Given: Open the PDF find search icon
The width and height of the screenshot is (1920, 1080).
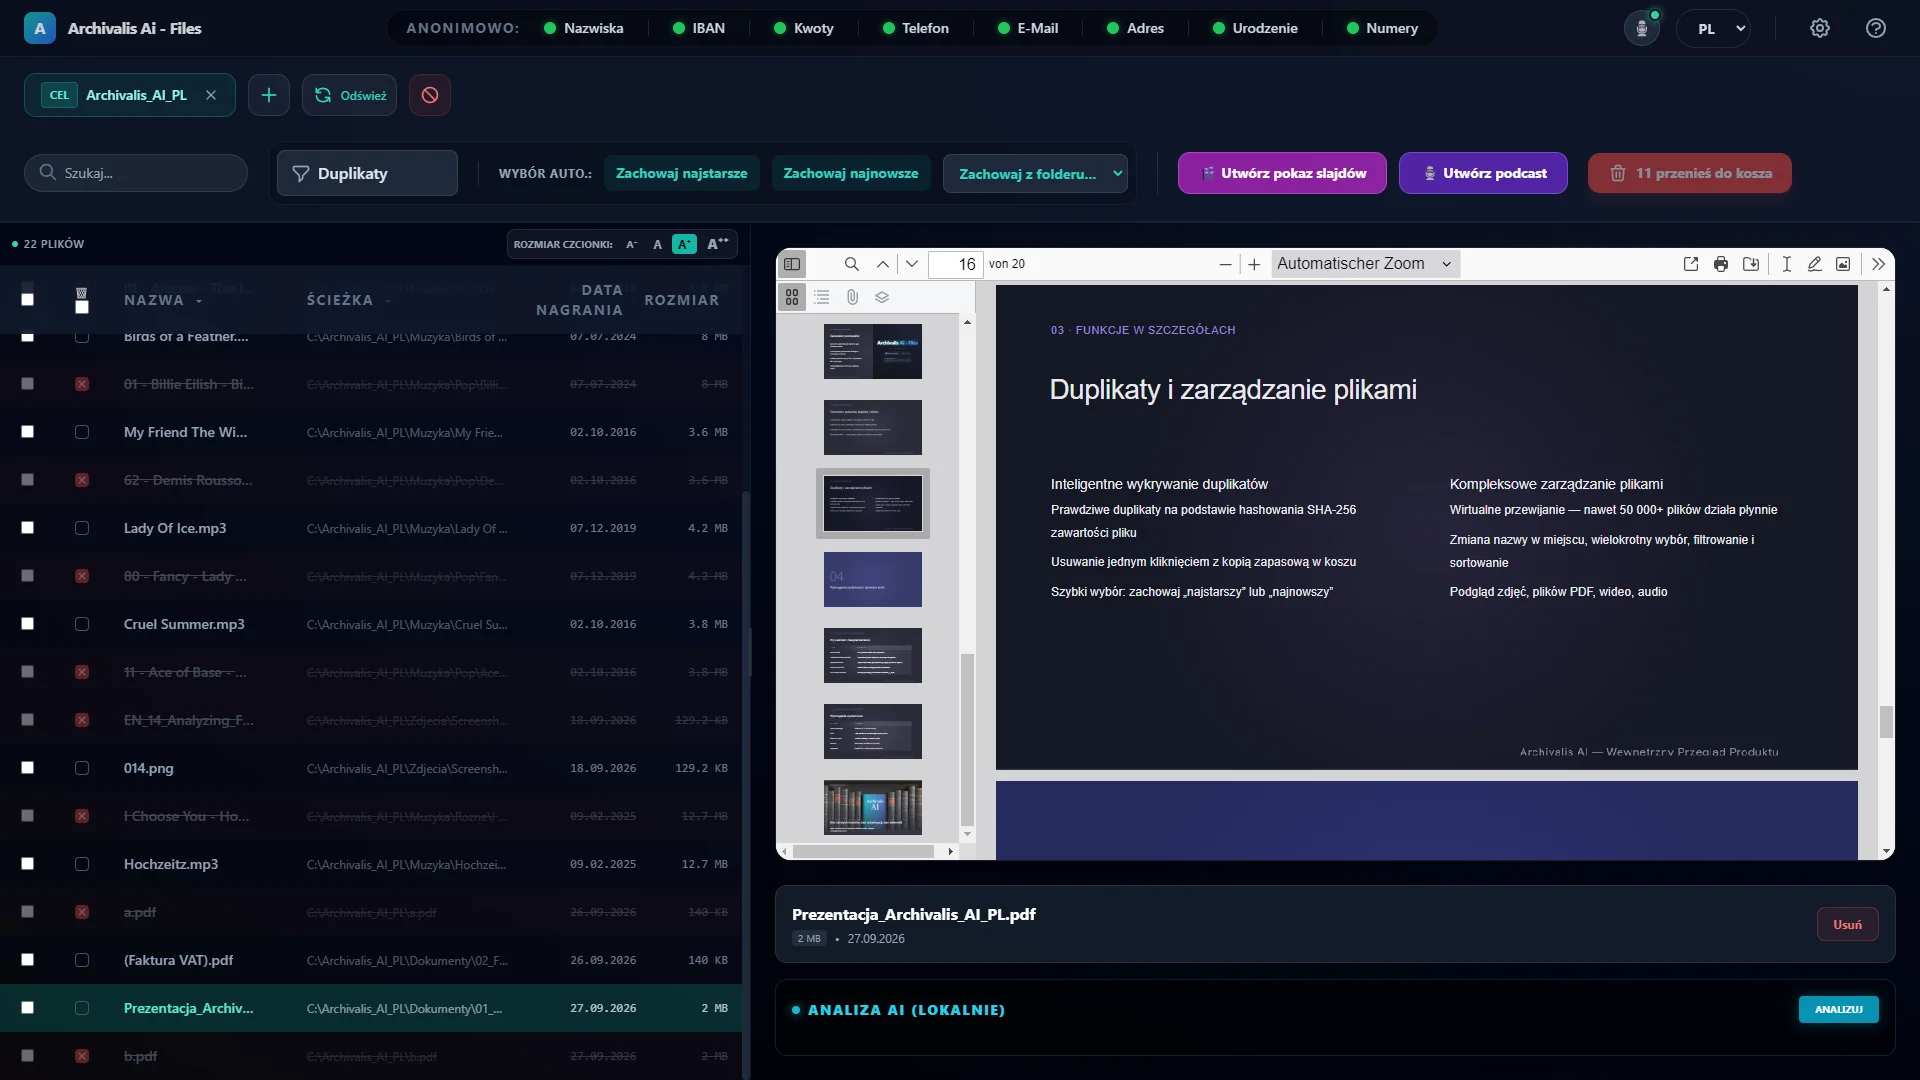Looking at the screenshot, I should [x=851, y=264].
